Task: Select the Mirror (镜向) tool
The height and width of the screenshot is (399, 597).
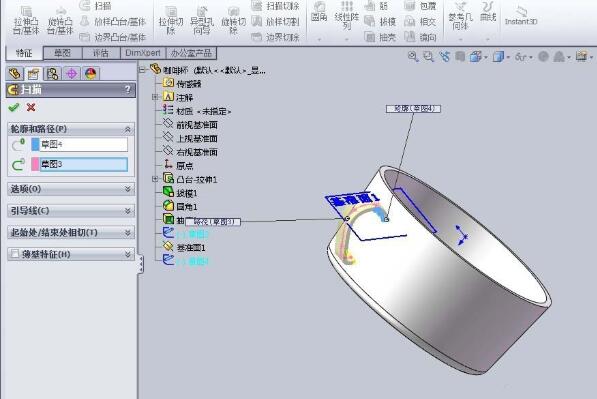Action: [x=420, y=37]
